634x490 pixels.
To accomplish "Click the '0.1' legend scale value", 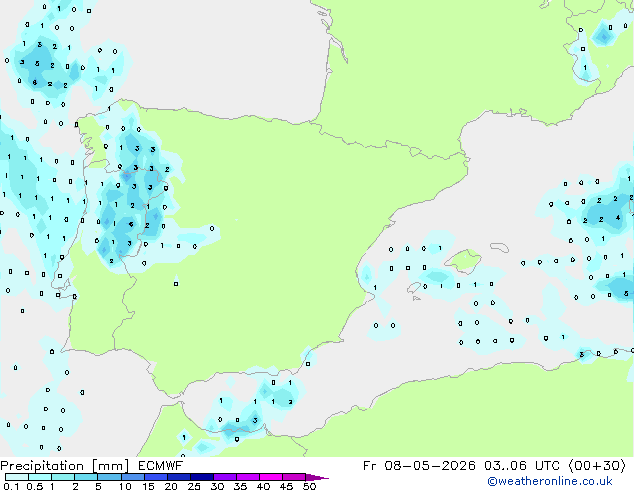I will point(11,486).
